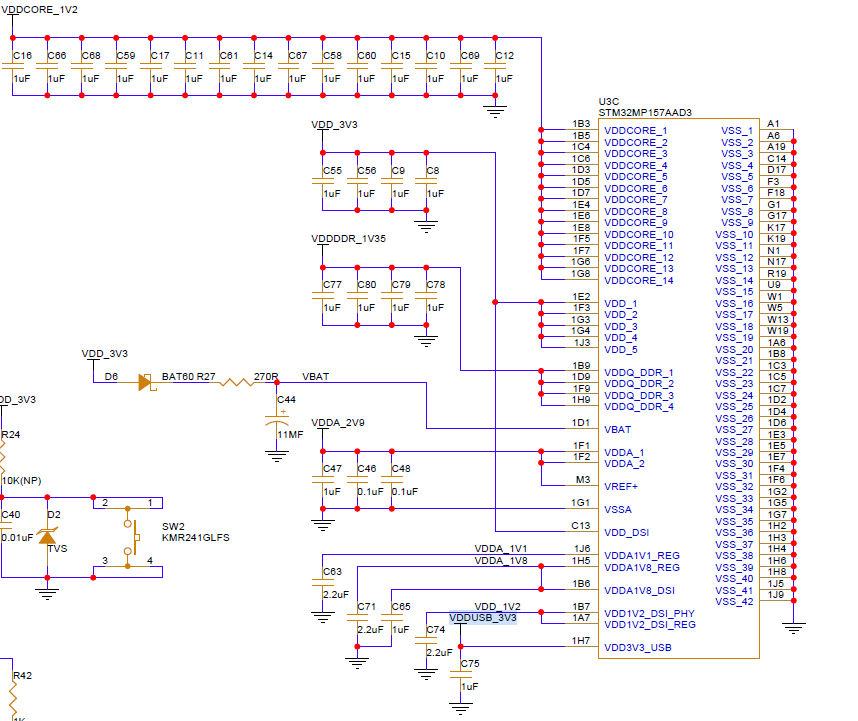This screenshot has width=858, height=721.
Task: Select the highlighted VDDUSB_3V3 net label
Action: click(x=483, y=618)
